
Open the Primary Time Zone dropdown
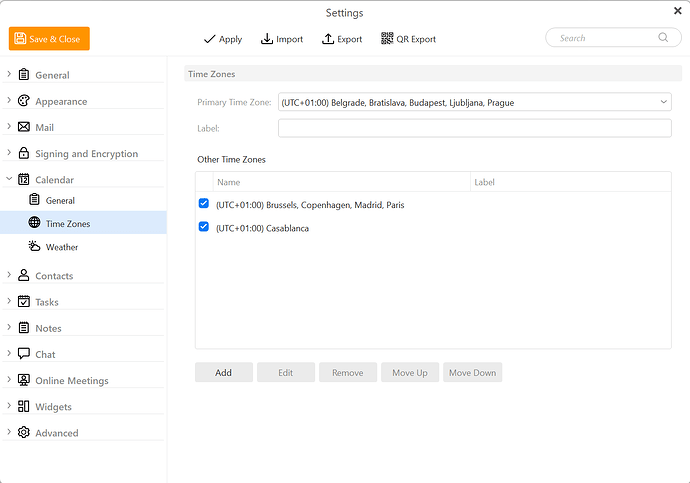(664, 102)
